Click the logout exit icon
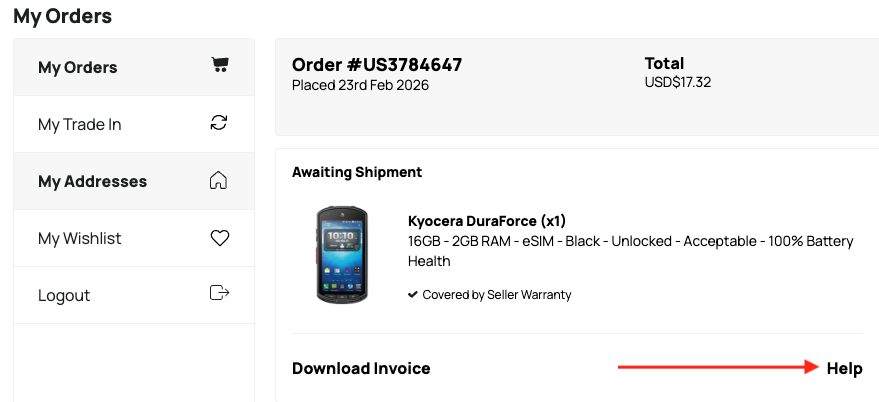879x402 pixels. click(219, 294)
